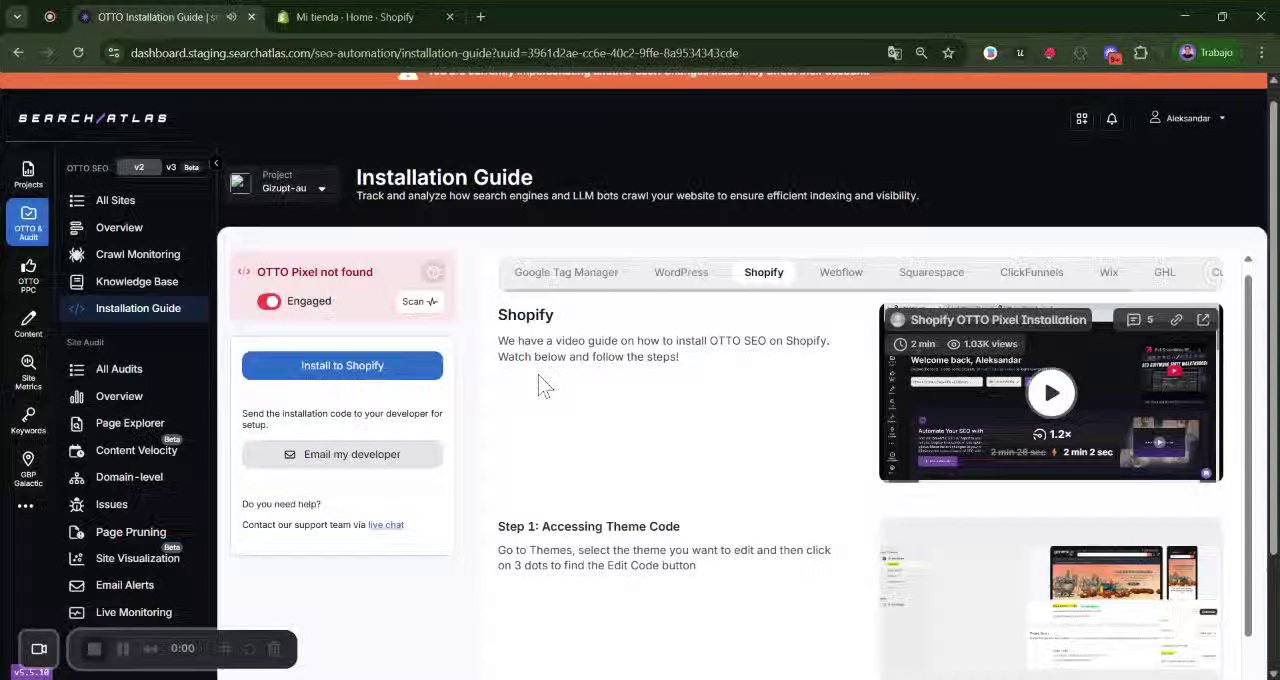
Task: Switch OTTO SEO to v3 Beta
Action: tap(182, 167)
